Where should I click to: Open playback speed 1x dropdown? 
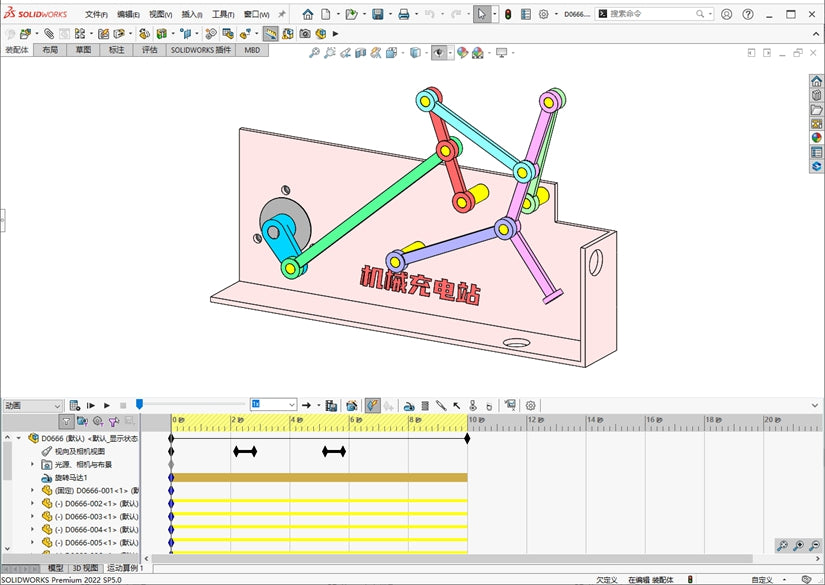point(274,404)
